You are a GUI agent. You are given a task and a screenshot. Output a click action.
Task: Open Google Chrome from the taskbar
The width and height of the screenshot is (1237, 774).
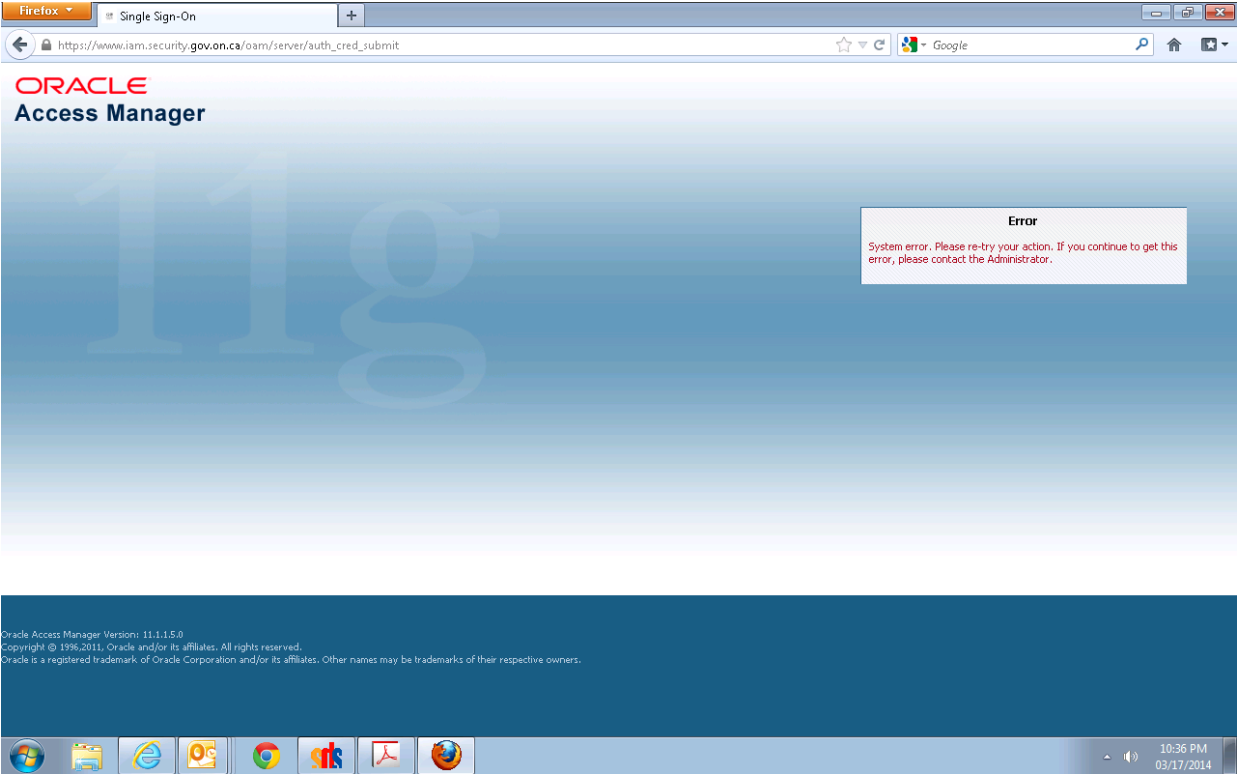pyautogui.click(x=266, y=756)
